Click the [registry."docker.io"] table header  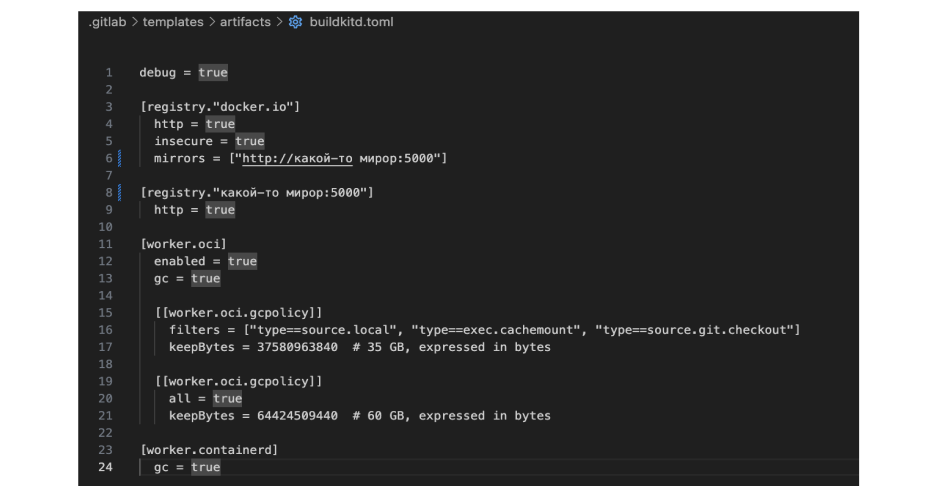220,107
